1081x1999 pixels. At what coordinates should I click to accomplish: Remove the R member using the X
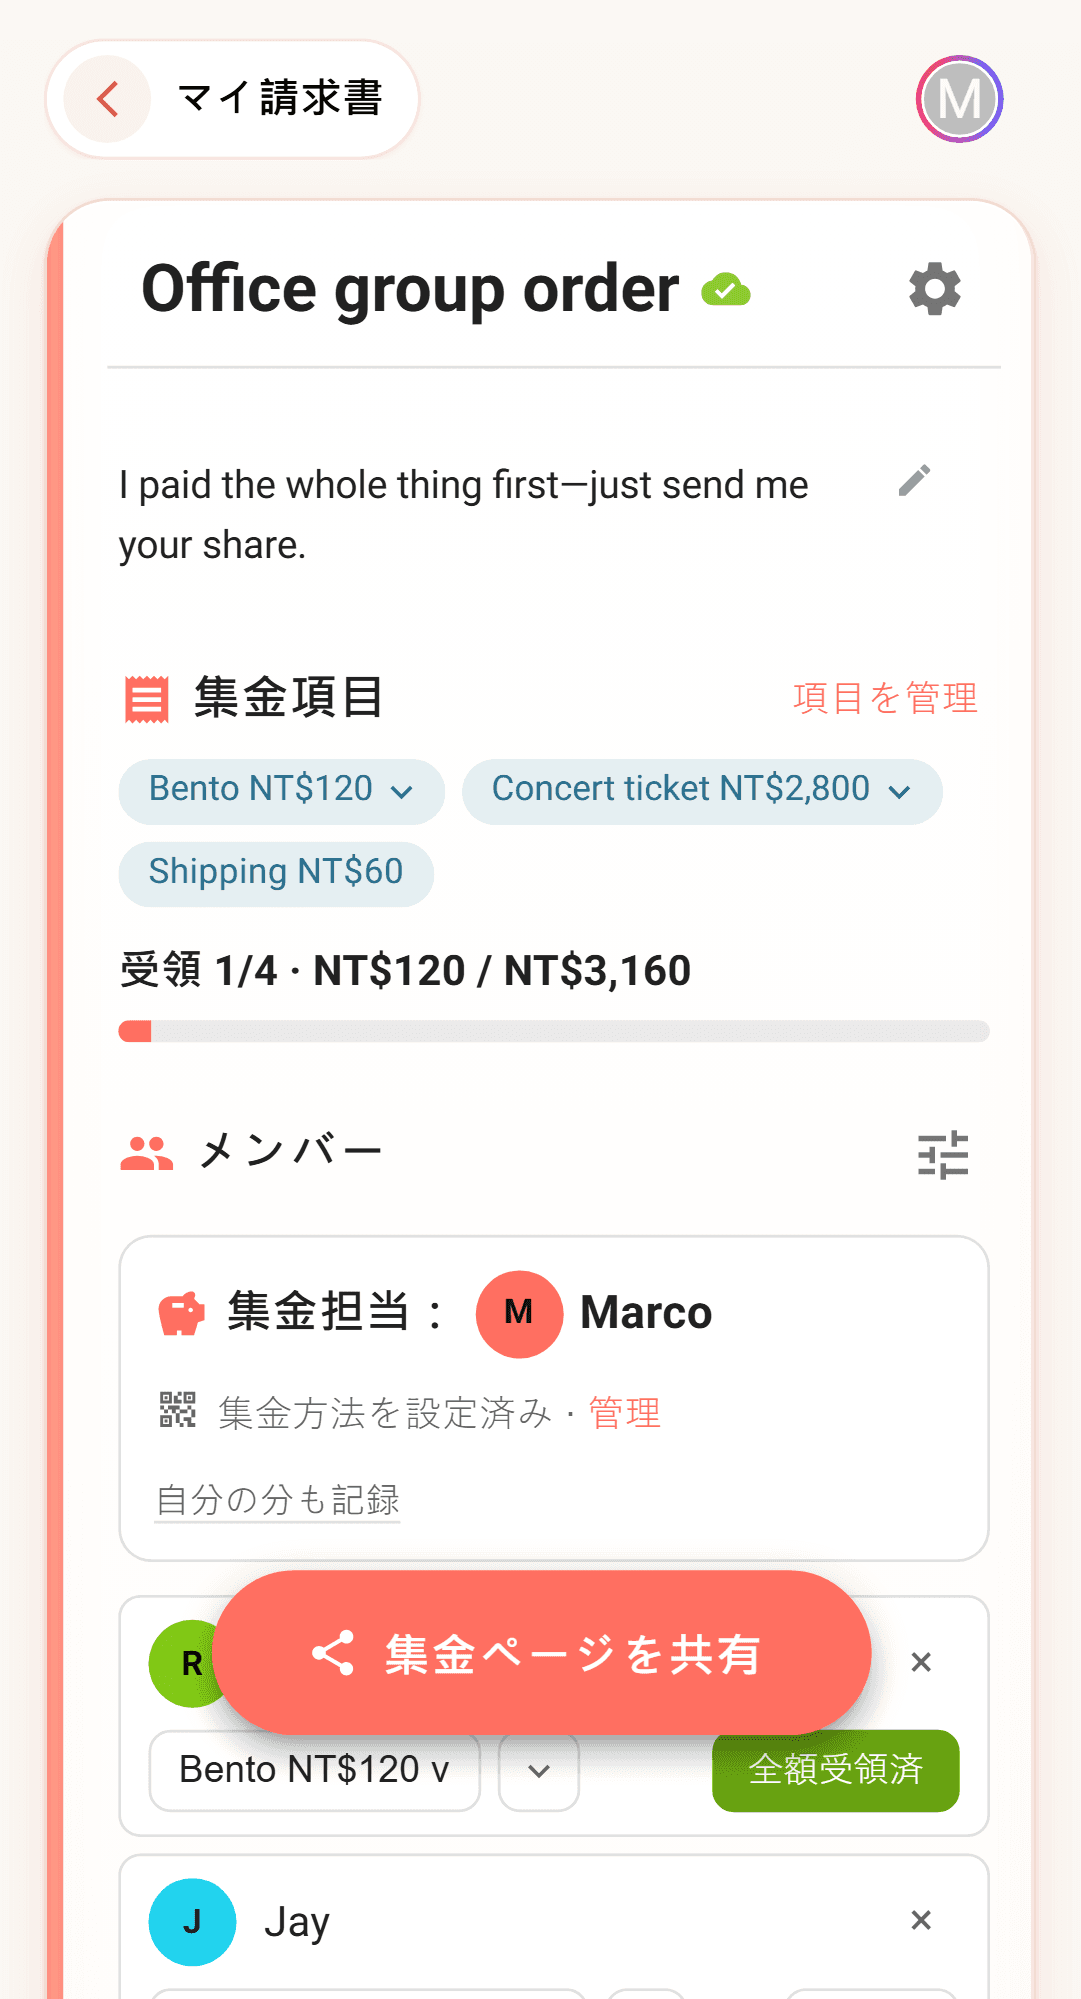[921, 1662]
